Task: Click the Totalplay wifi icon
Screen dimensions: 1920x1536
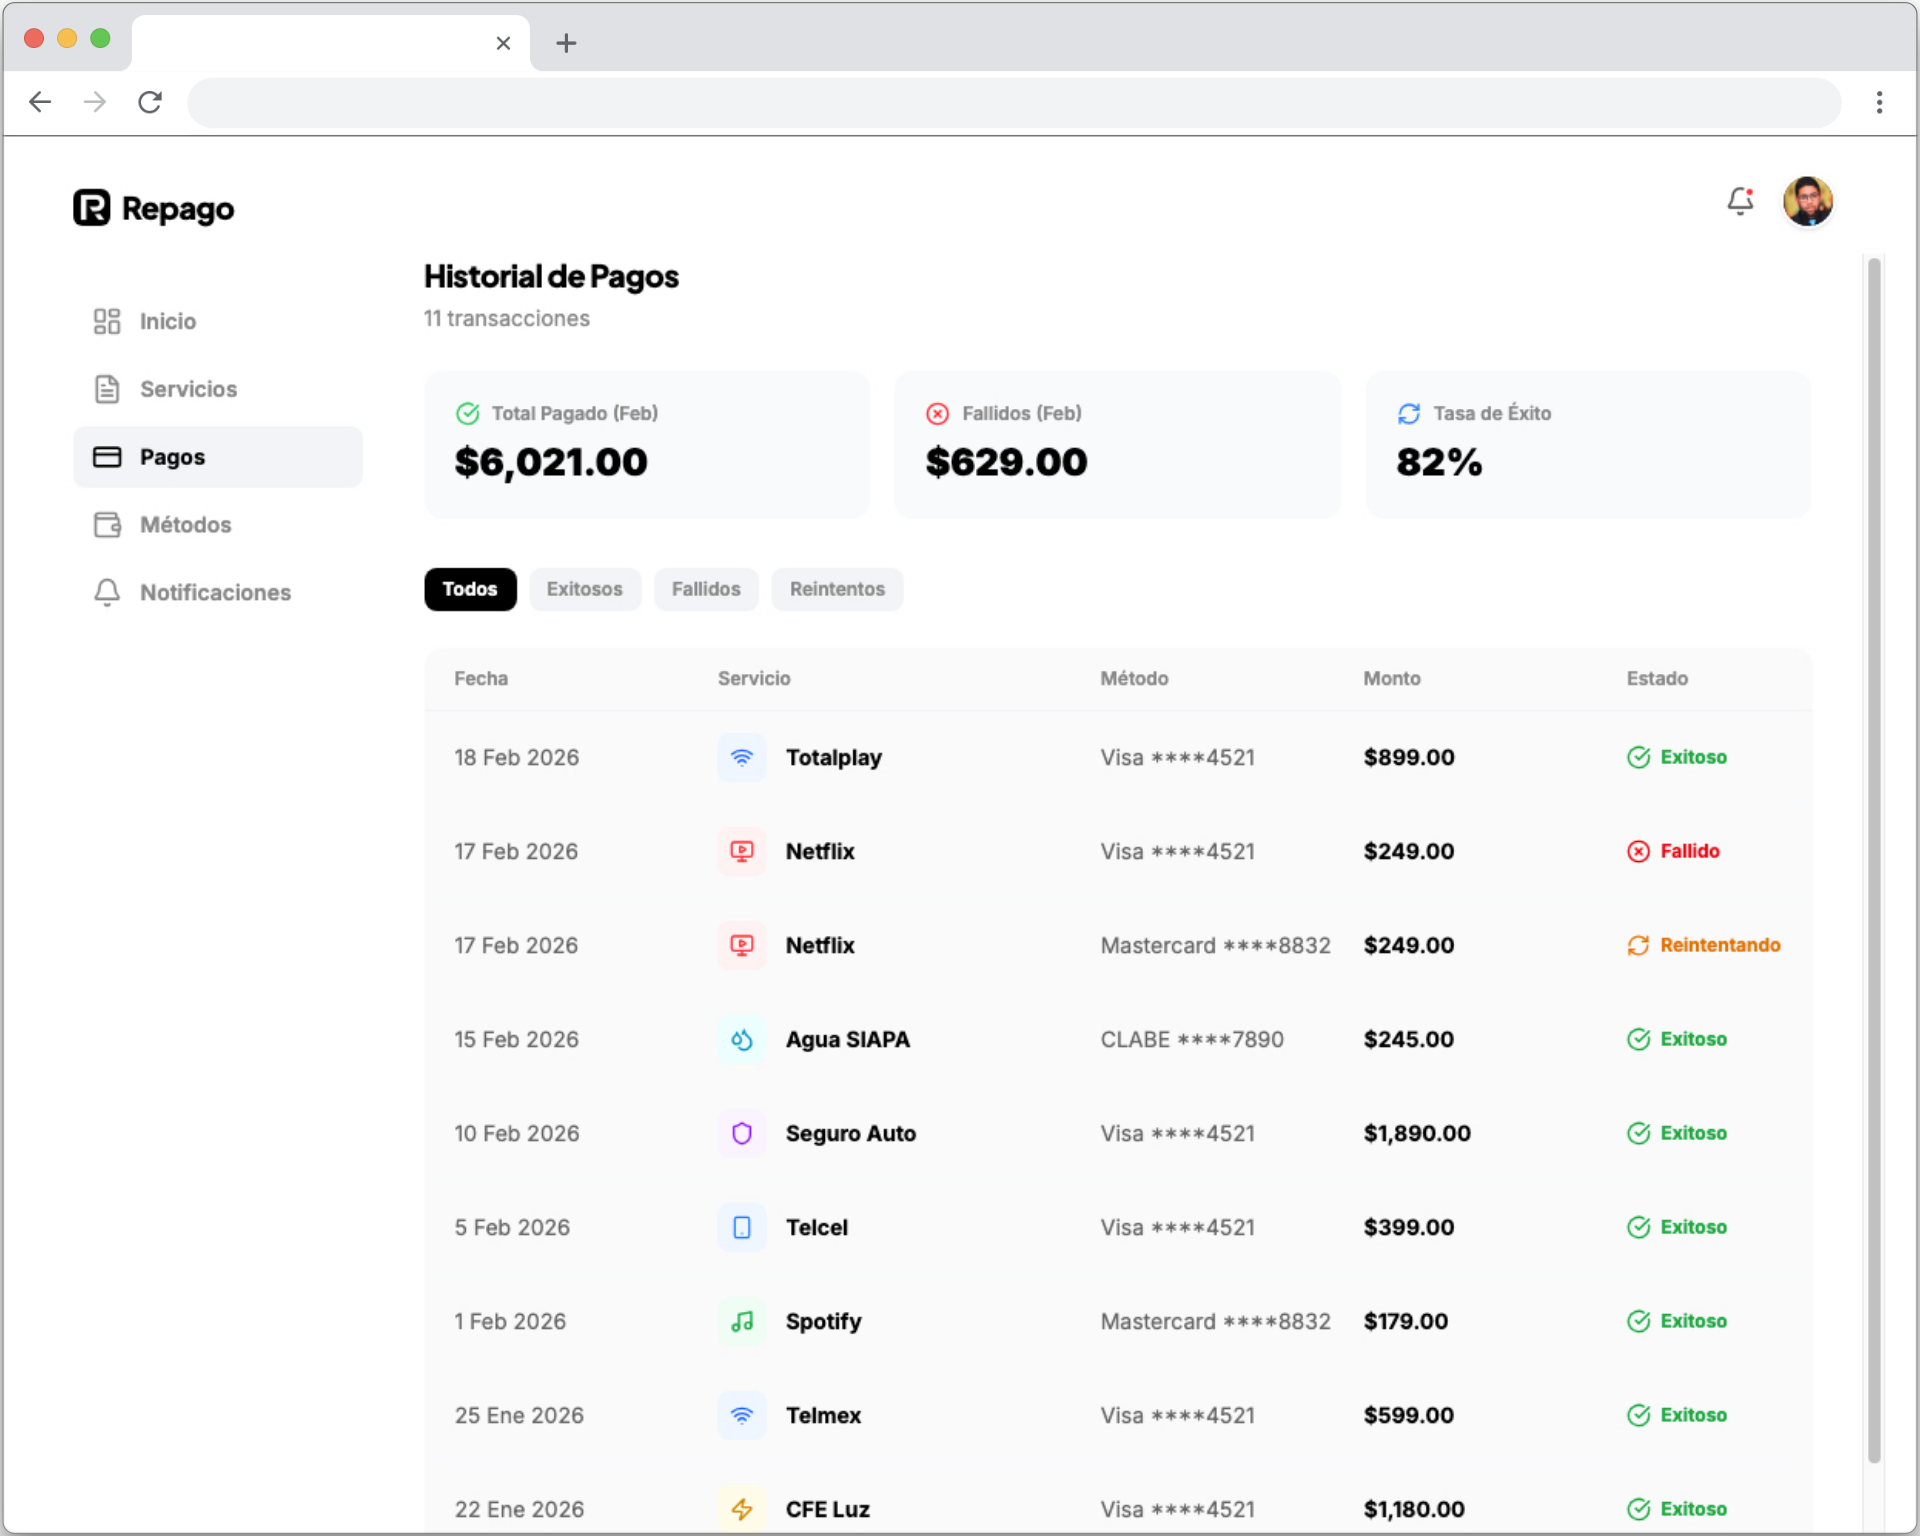Action: click(742, 757)
